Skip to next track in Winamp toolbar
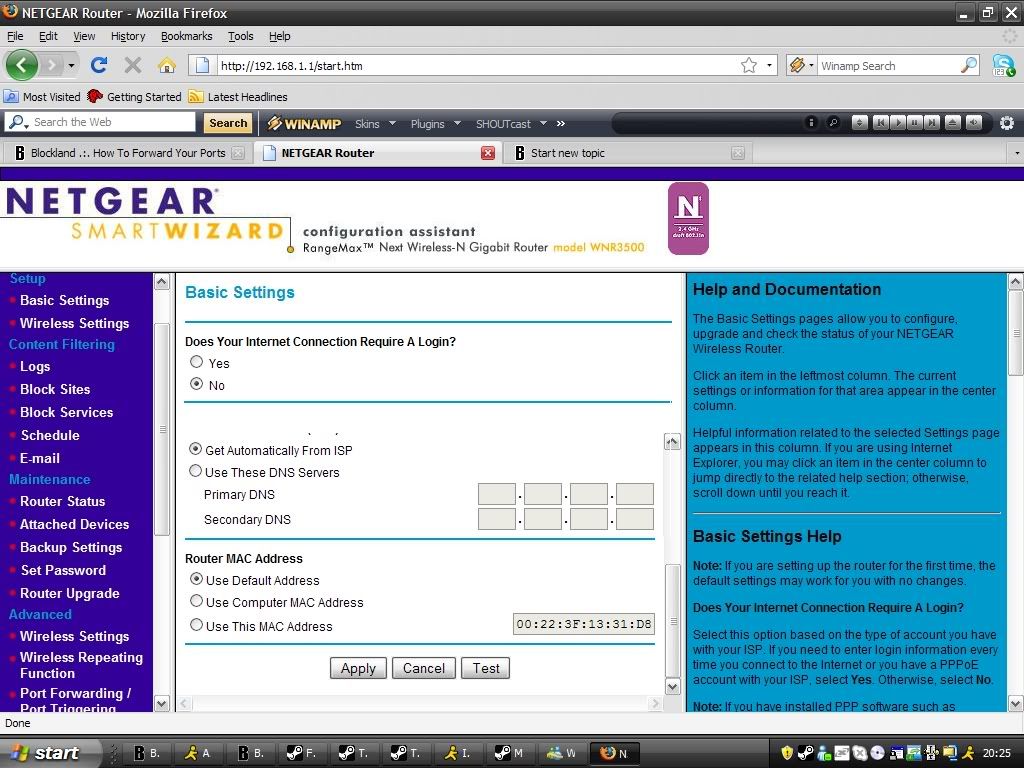This screenshot has width=1024, height=768. (933, 123)
